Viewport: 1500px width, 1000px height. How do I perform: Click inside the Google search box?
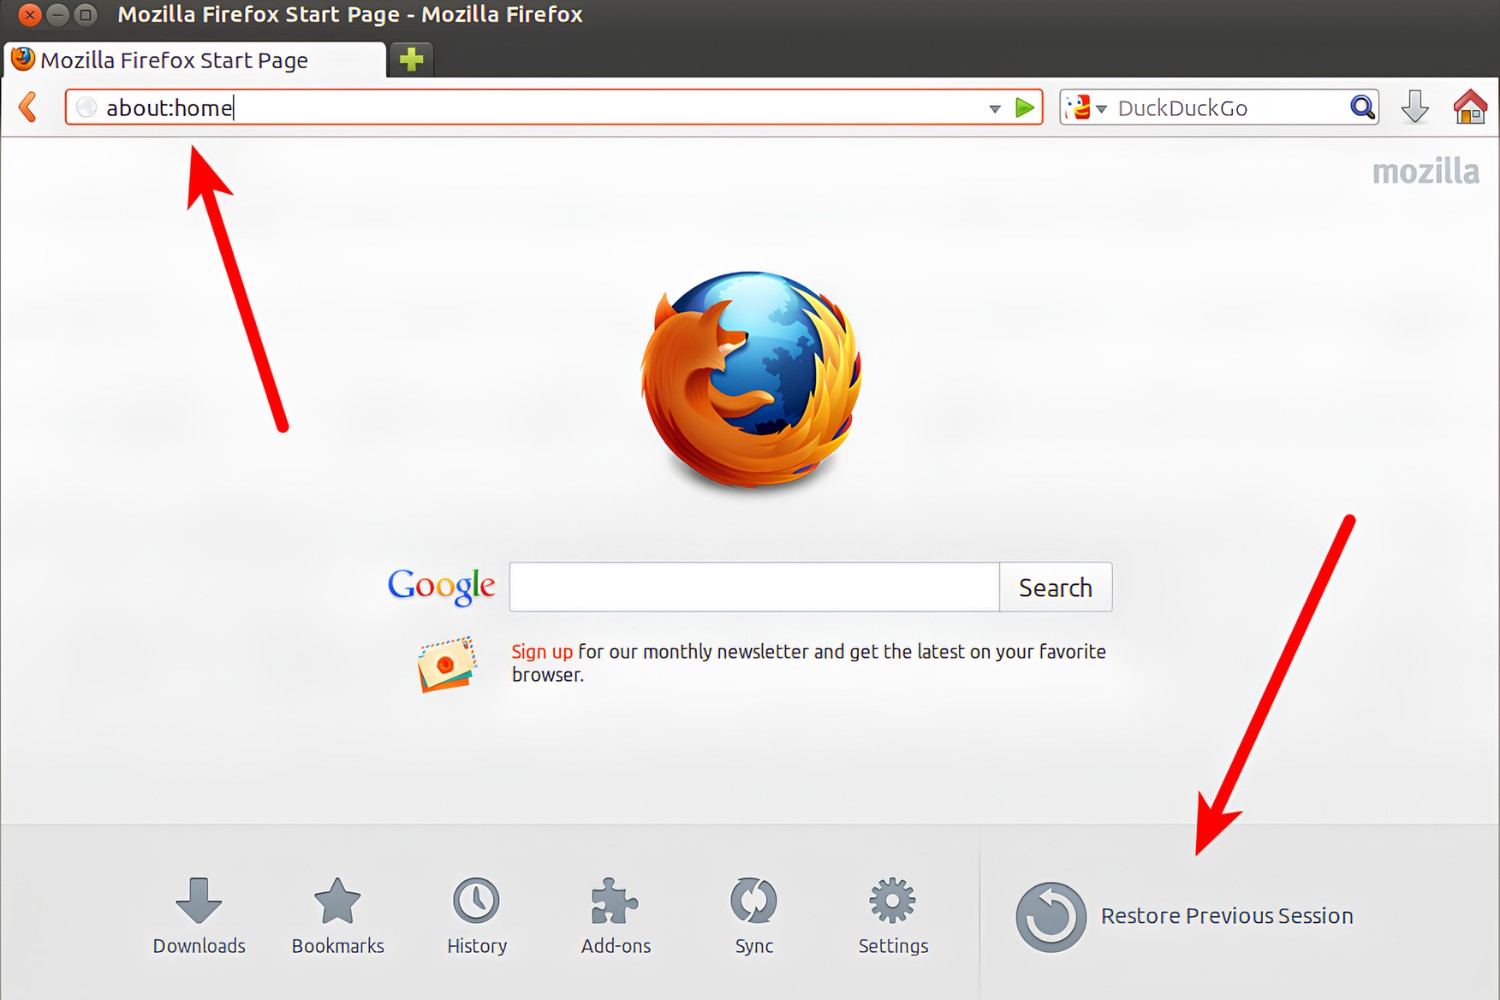tap(752, 587)
